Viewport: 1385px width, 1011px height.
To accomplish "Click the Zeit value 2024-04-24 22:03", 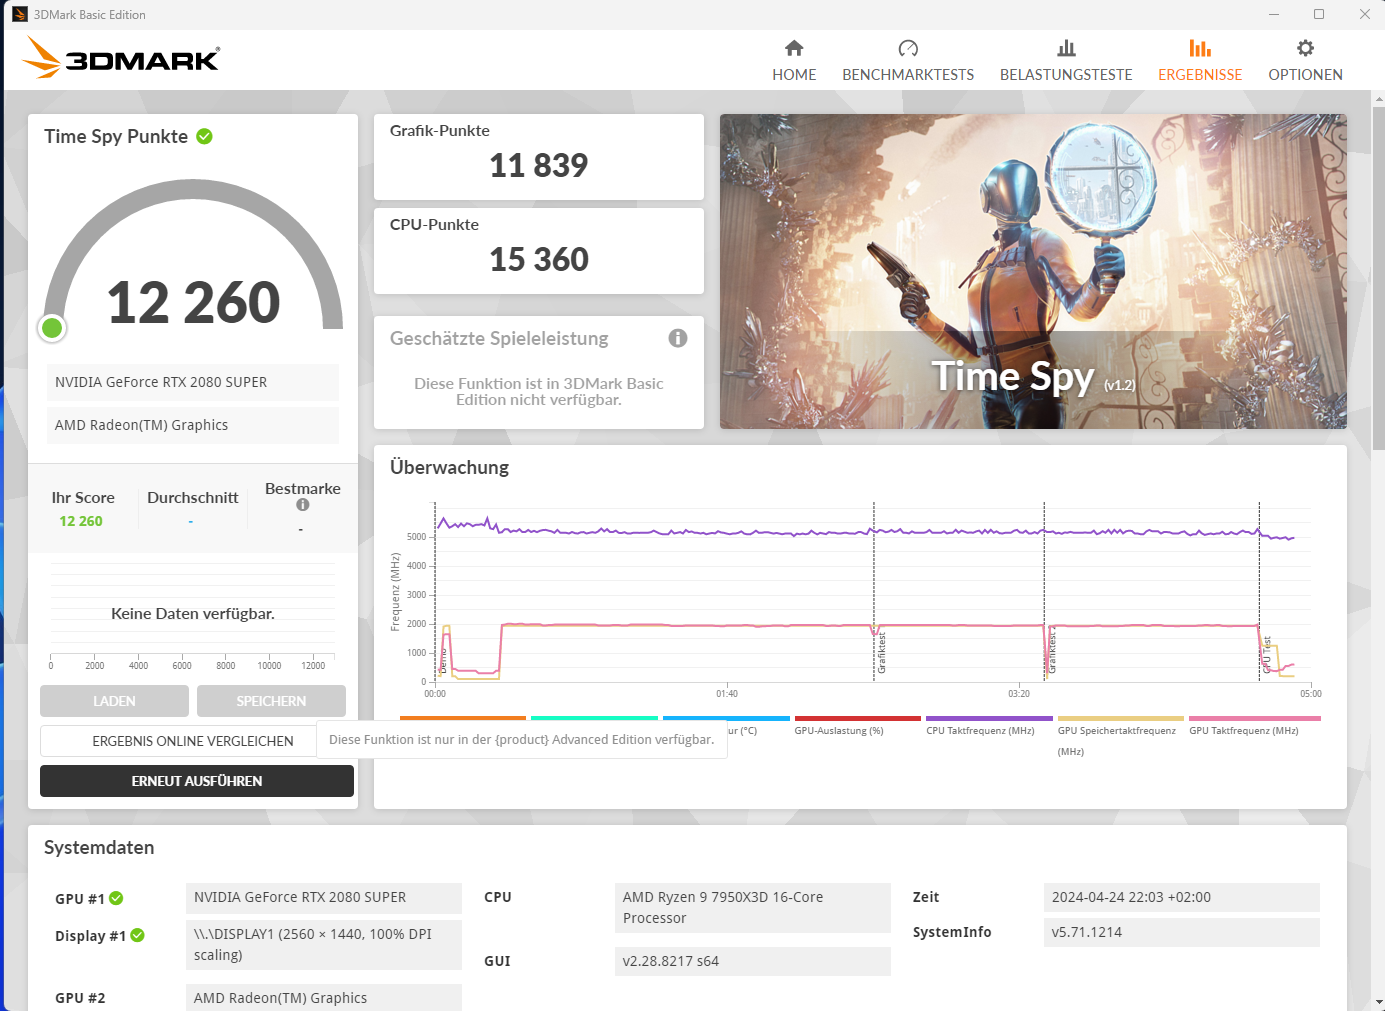I will tap(1181, 897).
